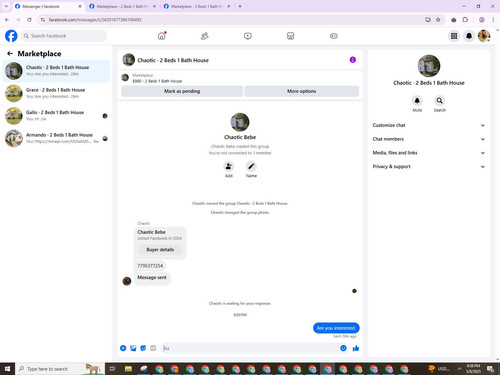This screenshot has height=375, width=500.
Task: Select the 'Are you interested.' sent message
Action: (336, 328)
